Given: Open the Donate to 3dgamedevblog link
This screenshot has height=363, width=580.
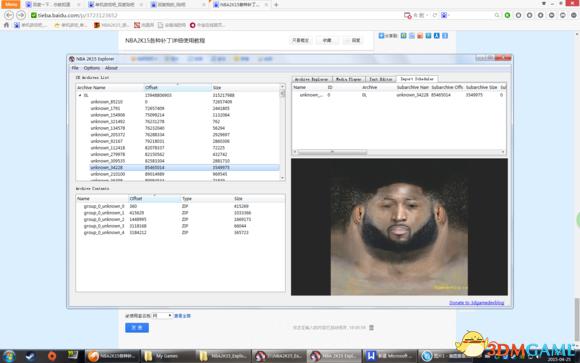Looking at the screenshot, I should 476,303.
